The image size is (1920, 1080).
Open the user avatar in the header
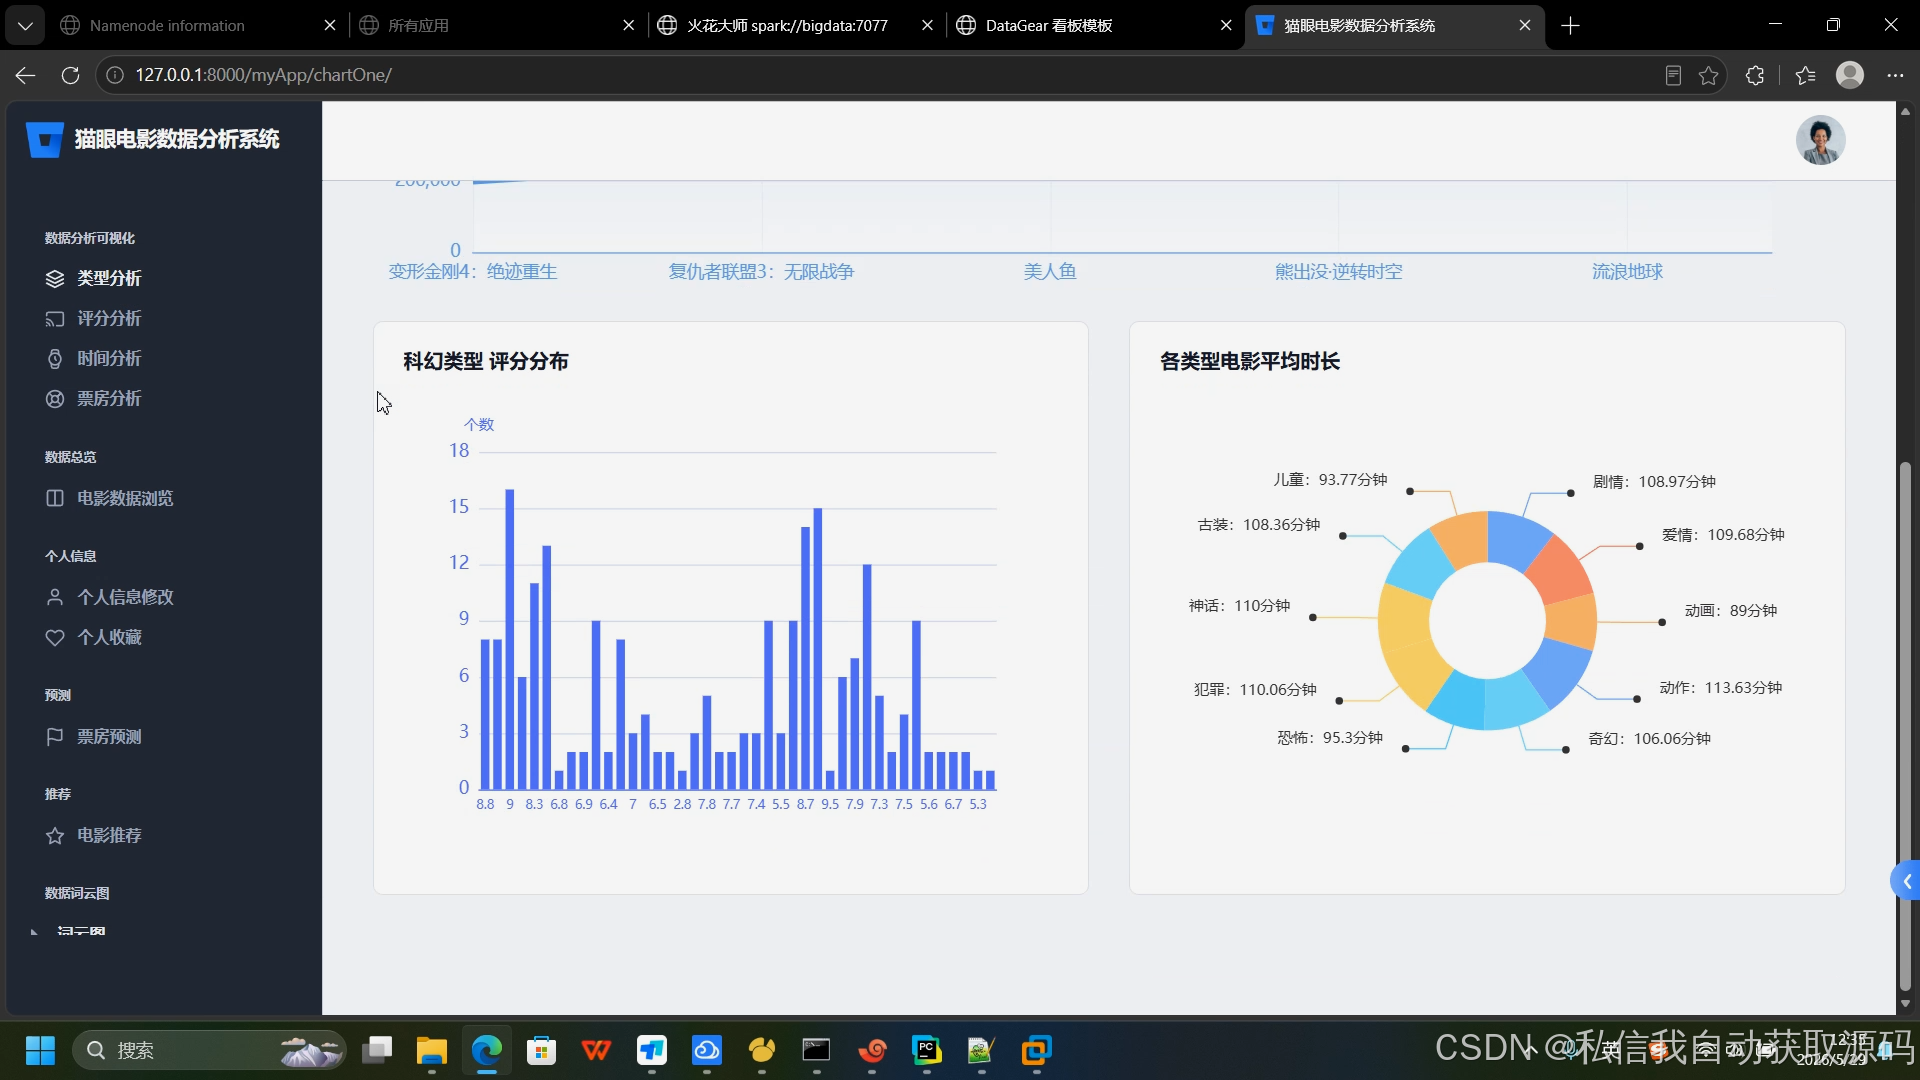[x=1820, y=140]
